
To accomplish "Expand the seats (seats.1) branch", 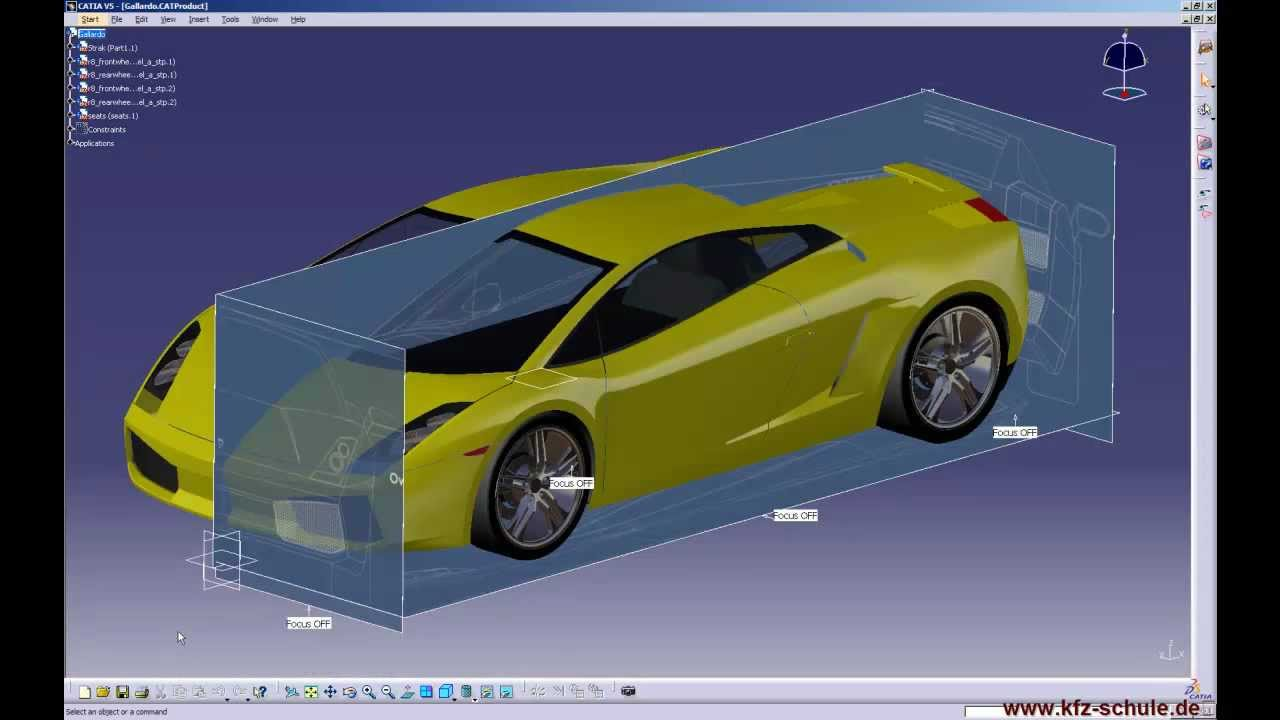I will (71, 115).
